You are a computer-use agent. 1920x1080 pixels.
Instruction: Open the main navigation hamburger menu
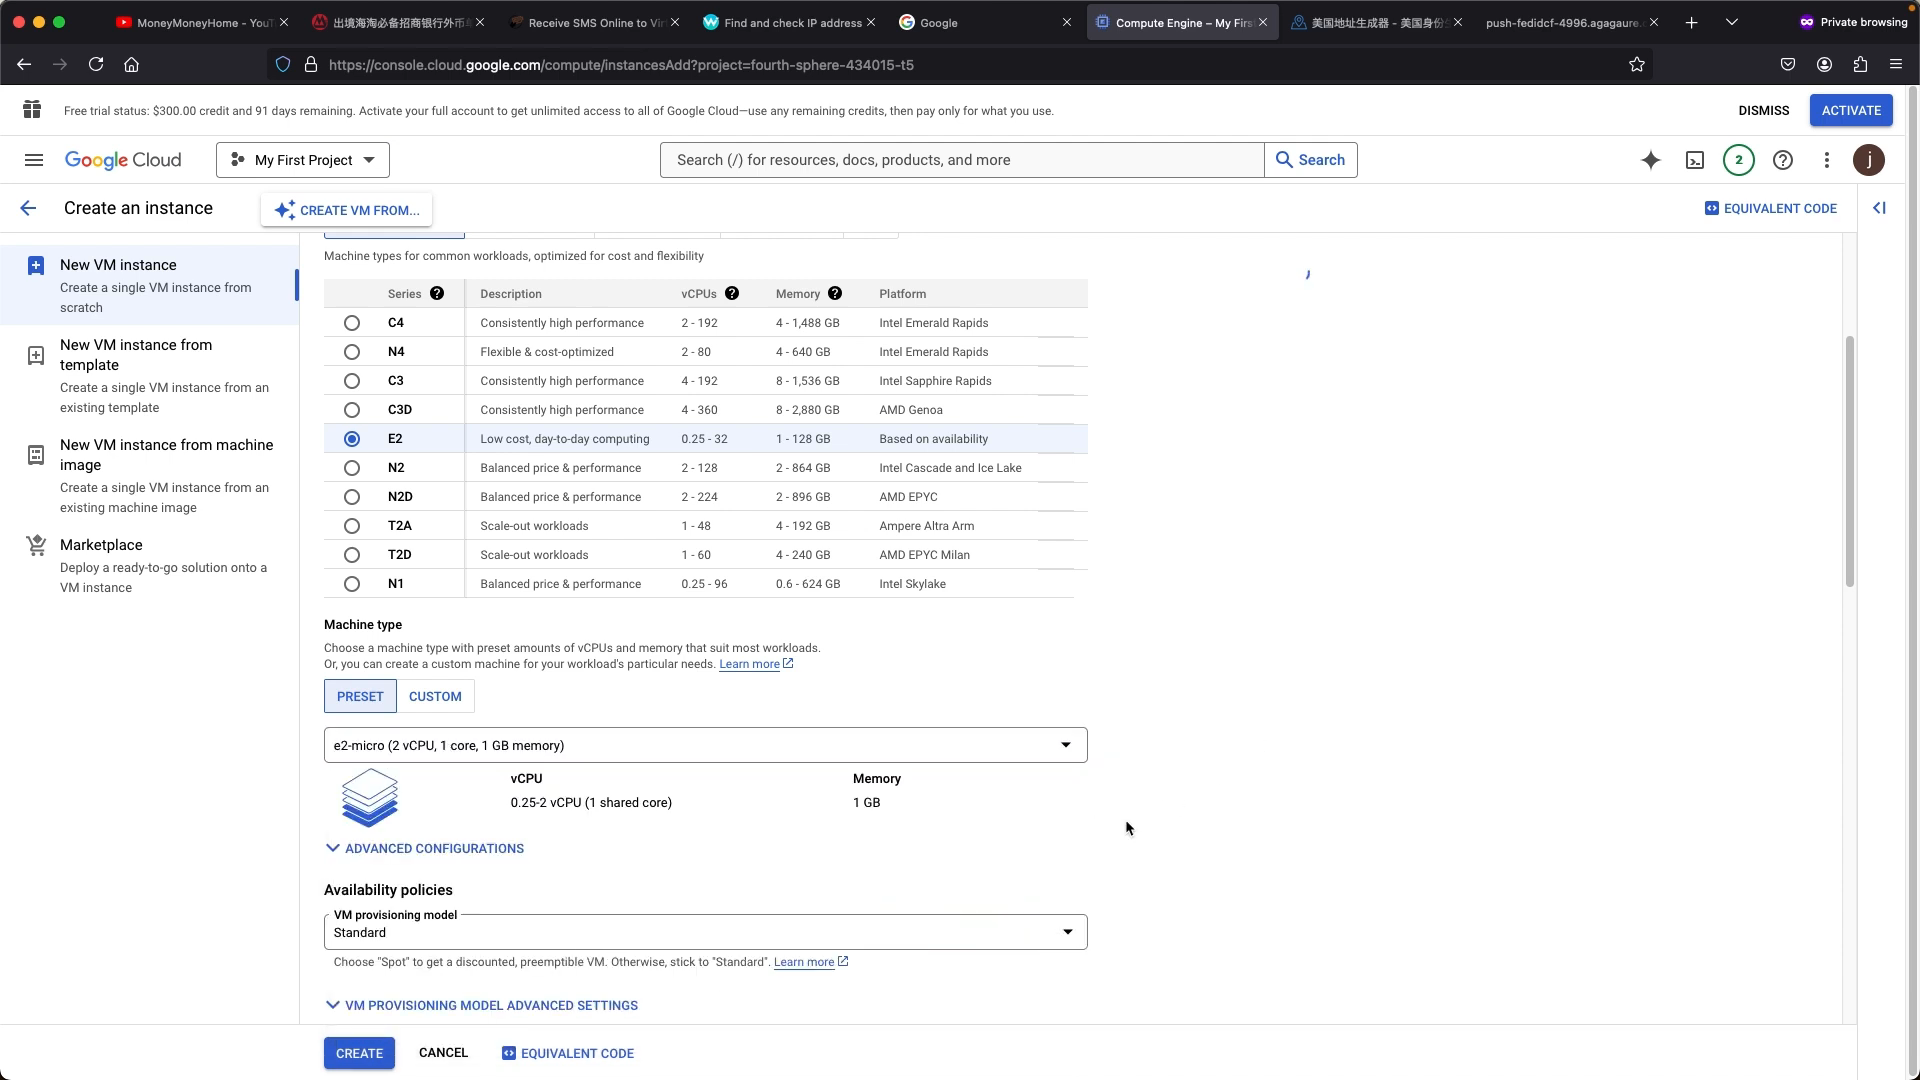tap(34, 160)
